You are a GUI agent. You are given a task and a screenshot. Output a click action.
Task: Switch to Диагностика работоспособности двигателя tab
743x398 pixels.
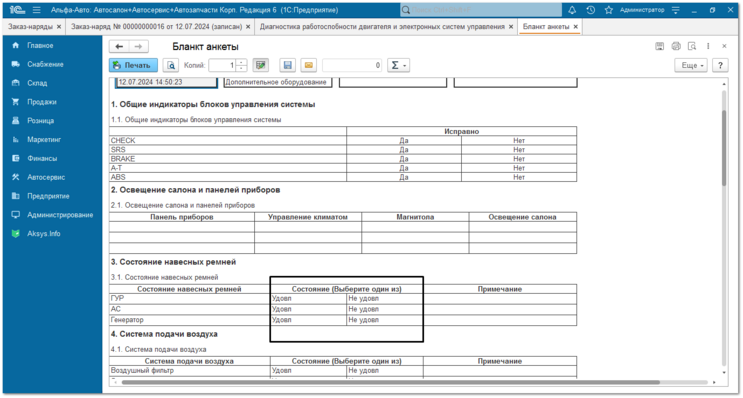(x=382, y=27)
